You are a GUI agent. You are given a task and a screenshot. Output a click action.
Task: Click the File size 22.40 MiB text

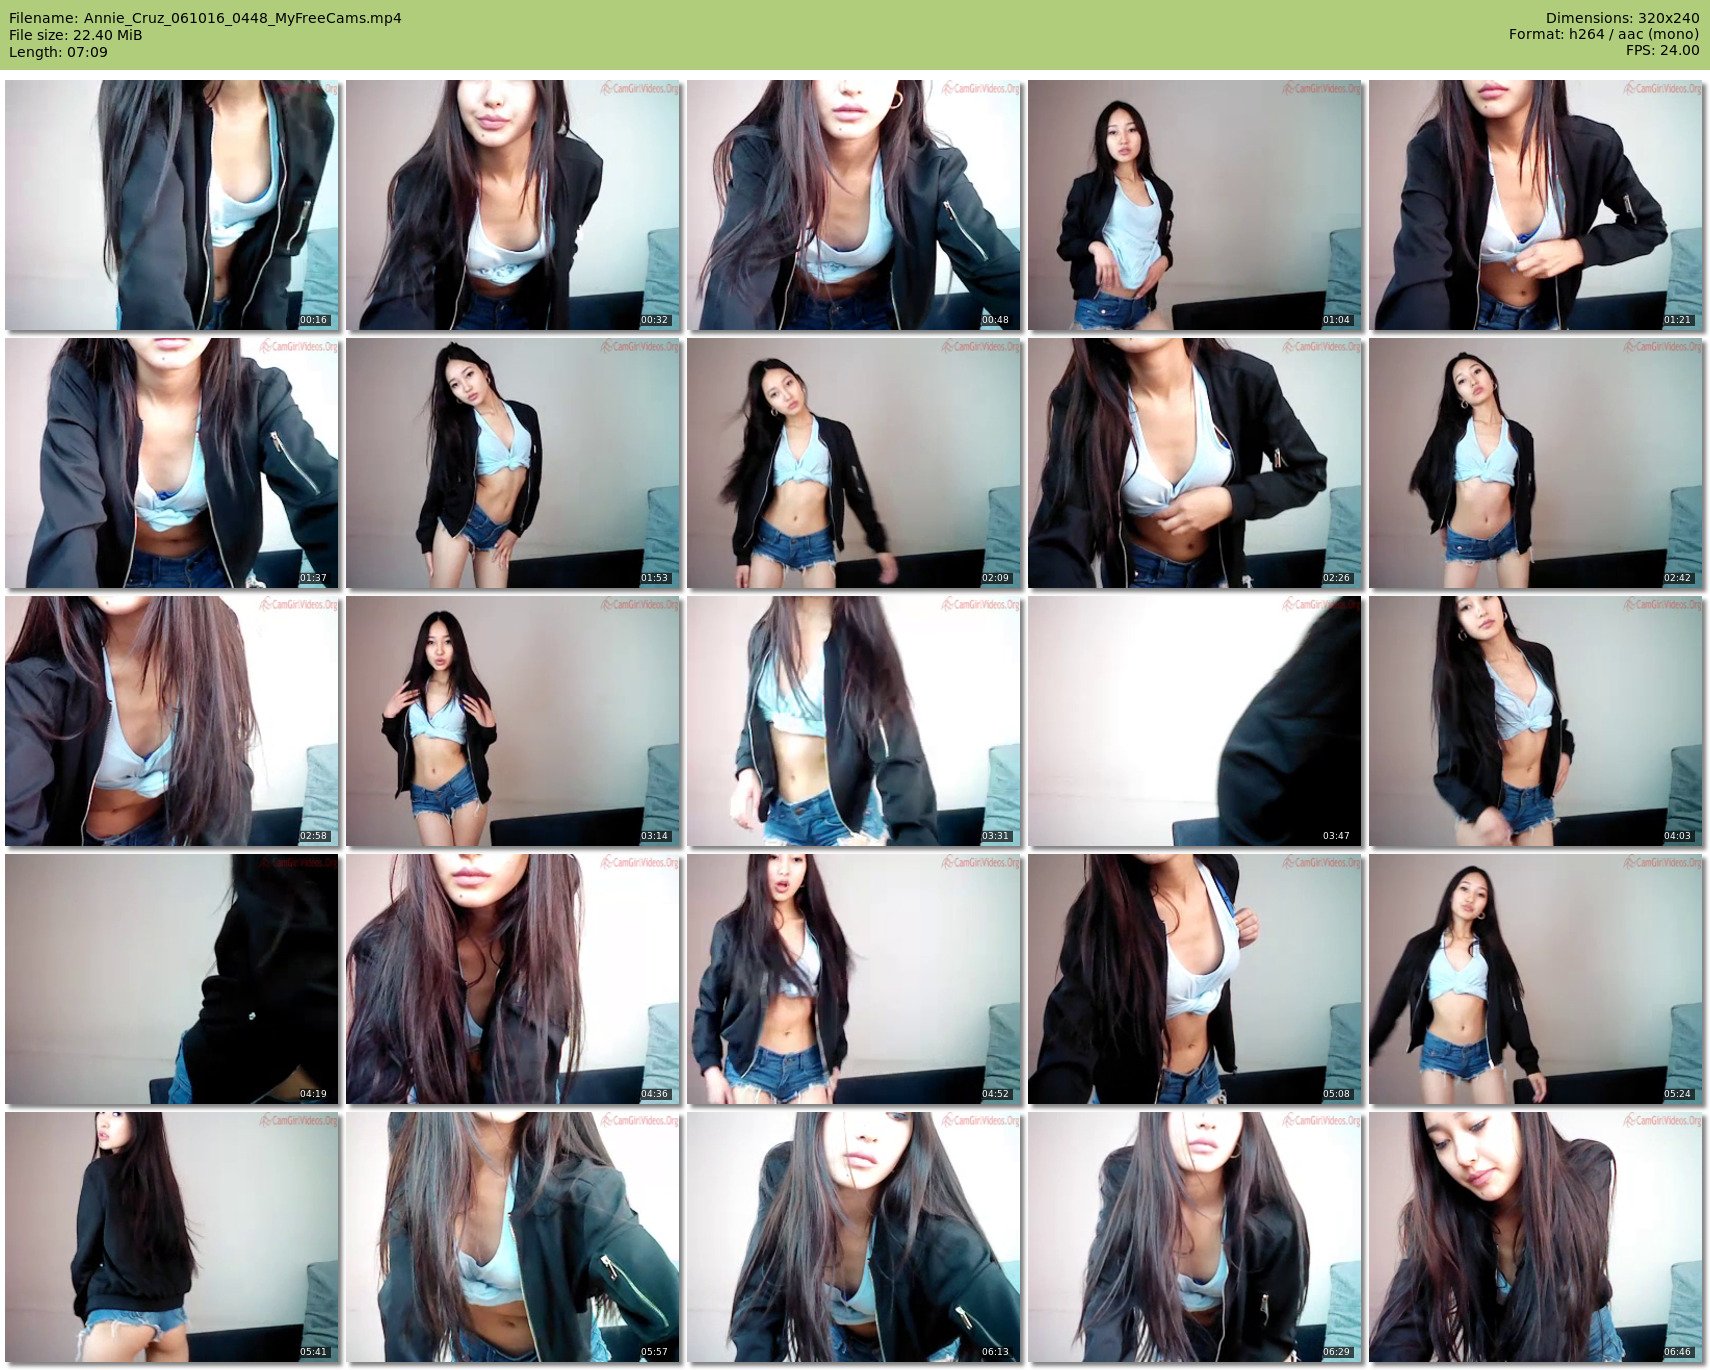click(76, 35)
